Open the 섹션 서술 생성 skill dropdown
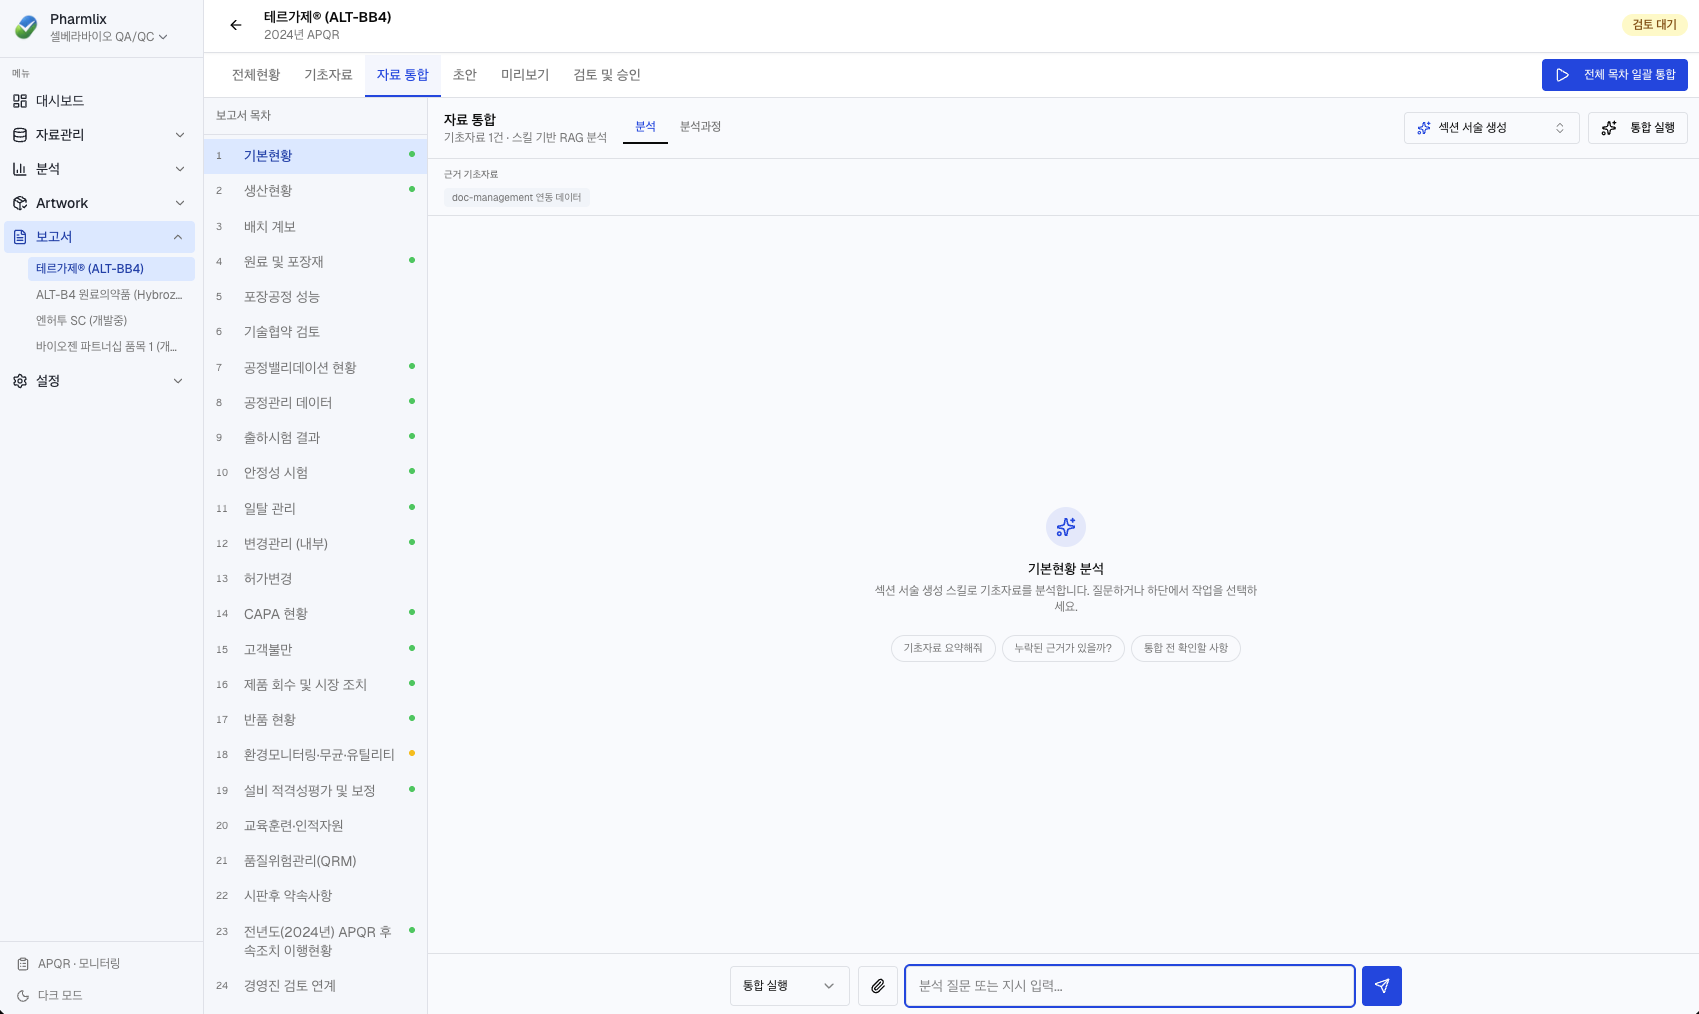This screenshot has height=1014, width=1699. 1492,128
